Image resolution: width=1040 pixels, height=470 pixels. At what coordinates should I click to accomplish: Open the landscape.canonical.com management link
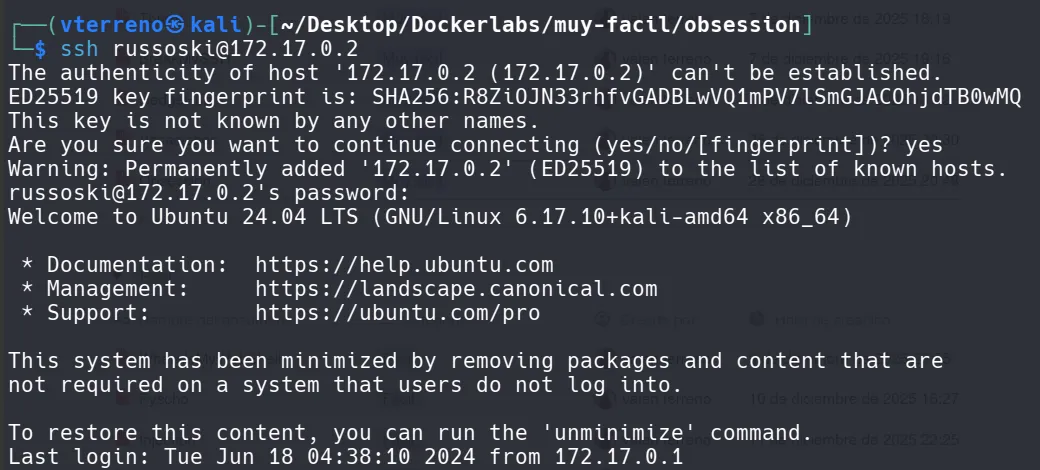coord(456,289)
